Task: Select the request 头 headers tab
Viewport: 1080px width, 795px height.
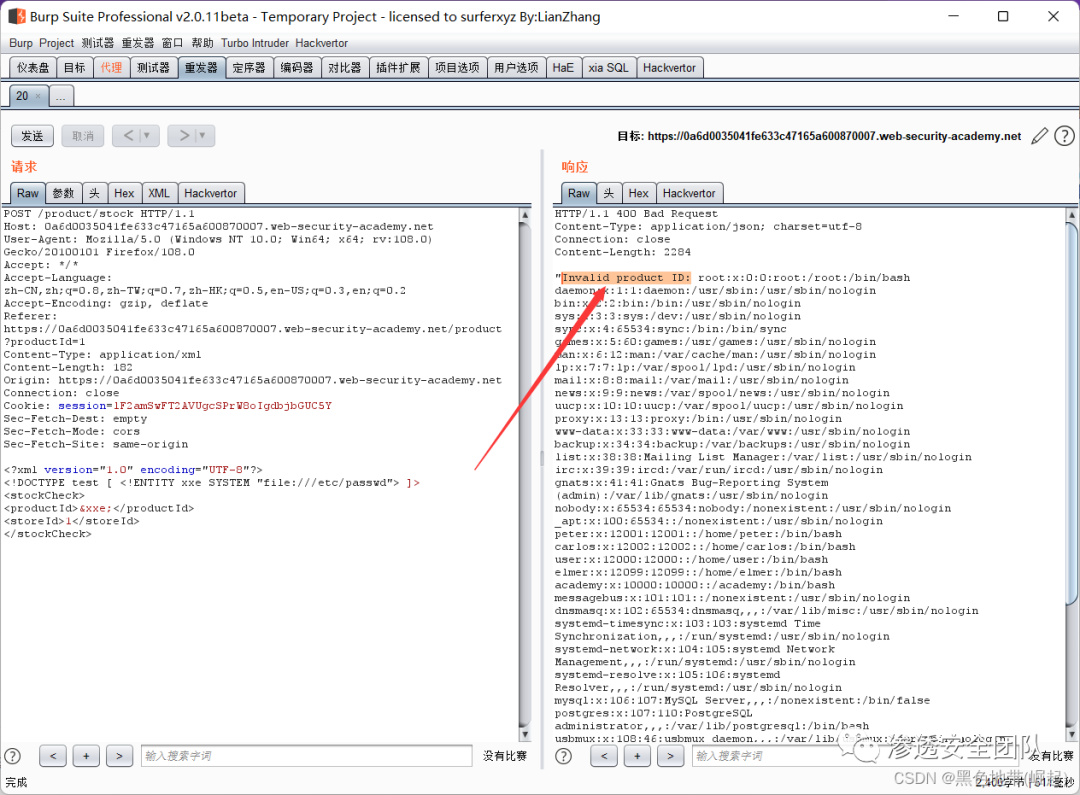Action: (x=94, y=193)
